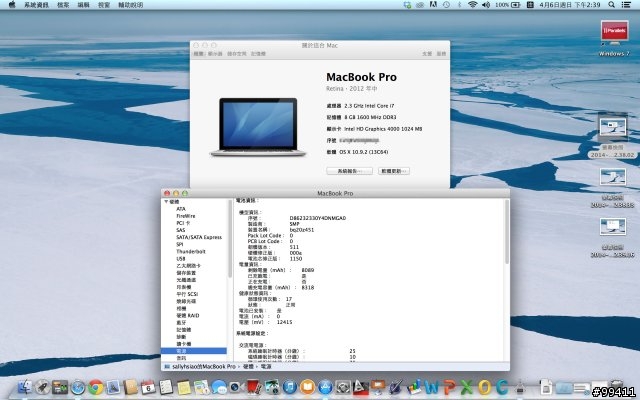Launch iTunes from the Dock
Viewport: 640px width, 400px height.
[289, 387]
